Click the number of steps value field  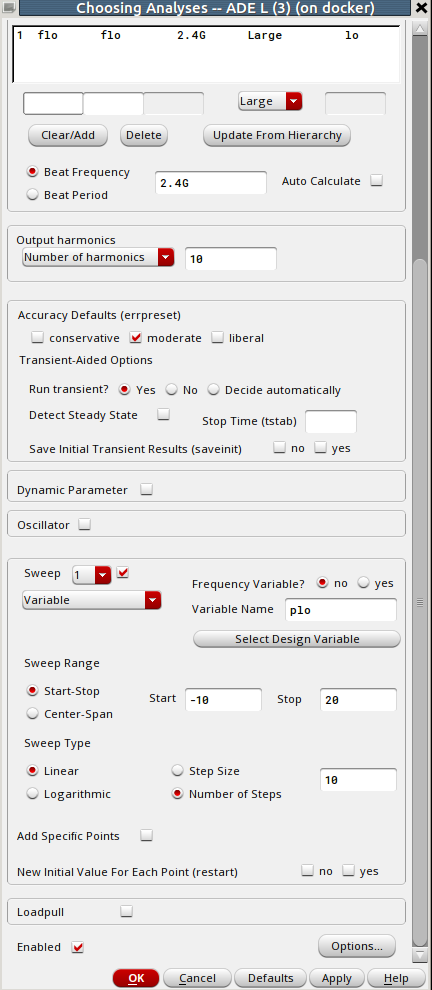[358, 780]
